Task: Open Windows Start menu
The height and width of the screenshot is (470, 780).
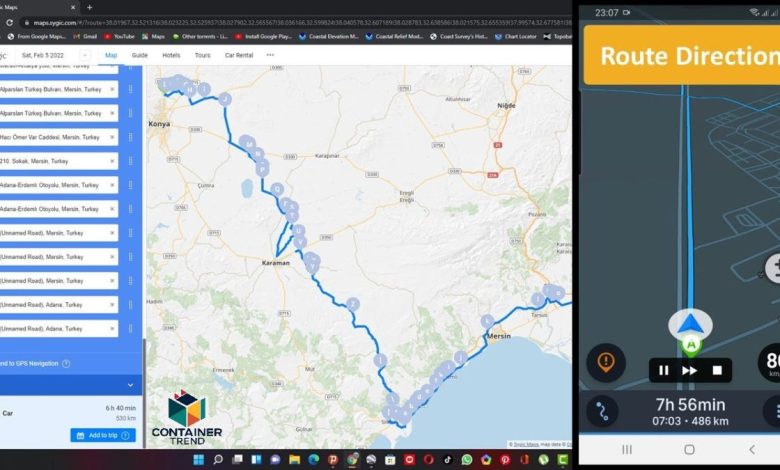Action: (x=198, y=460)
